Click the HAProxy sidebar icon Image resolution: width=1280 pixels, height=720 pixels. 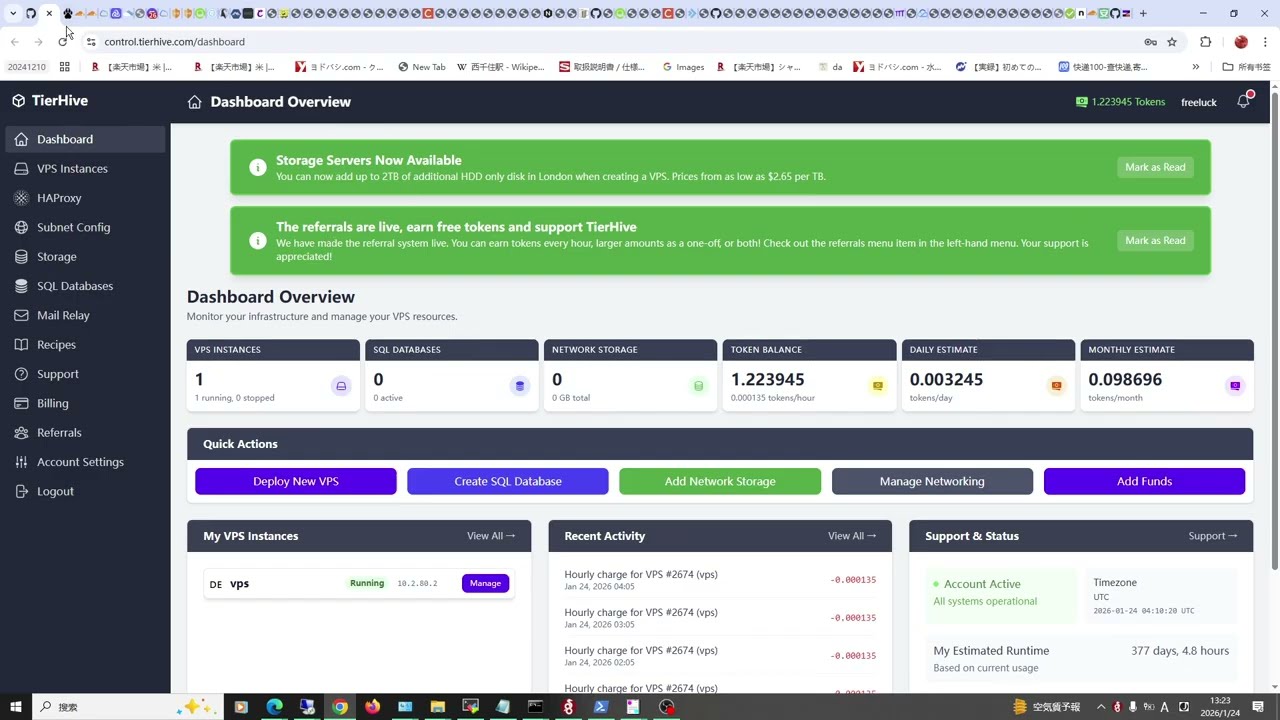point(21,198)
